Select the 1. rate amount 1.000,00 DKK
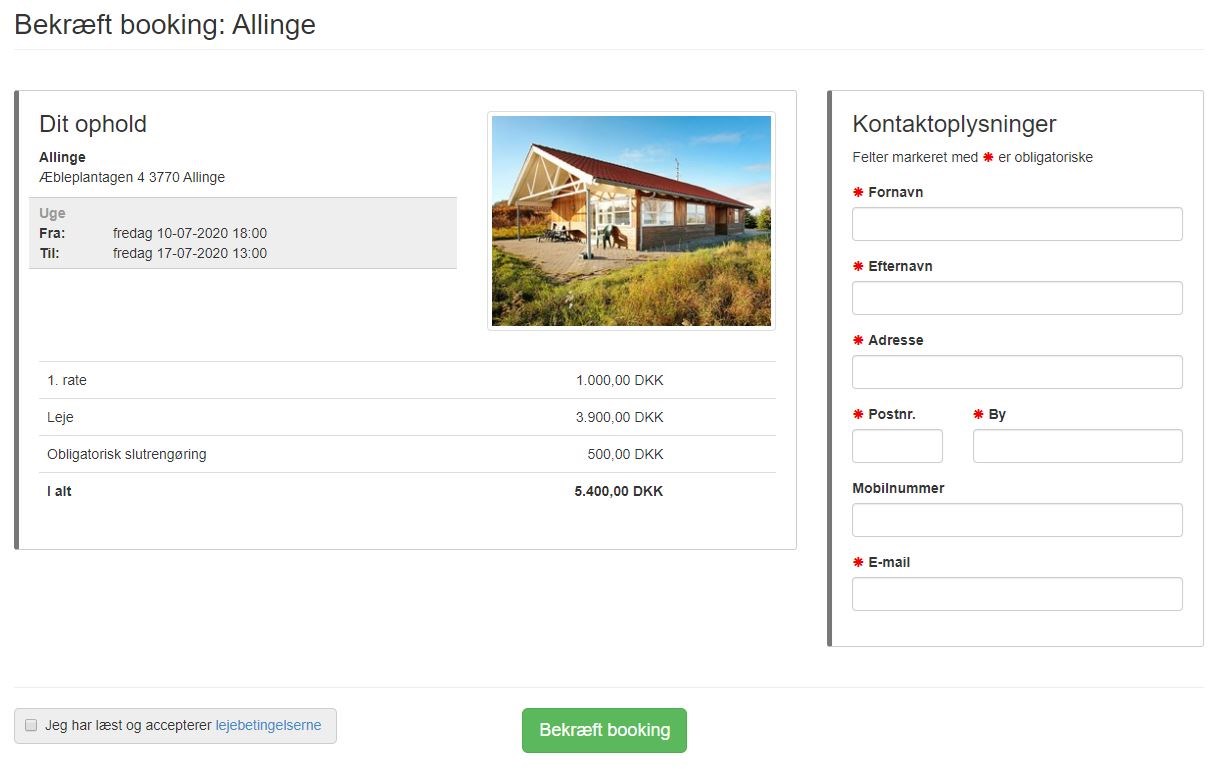 click(x=620, y=380)
